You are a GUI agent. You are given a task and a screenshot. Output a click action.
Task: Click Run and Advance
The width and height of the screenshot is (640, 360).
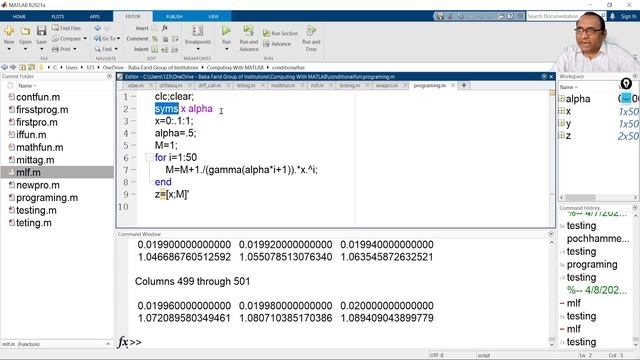[x=249, y=38]
